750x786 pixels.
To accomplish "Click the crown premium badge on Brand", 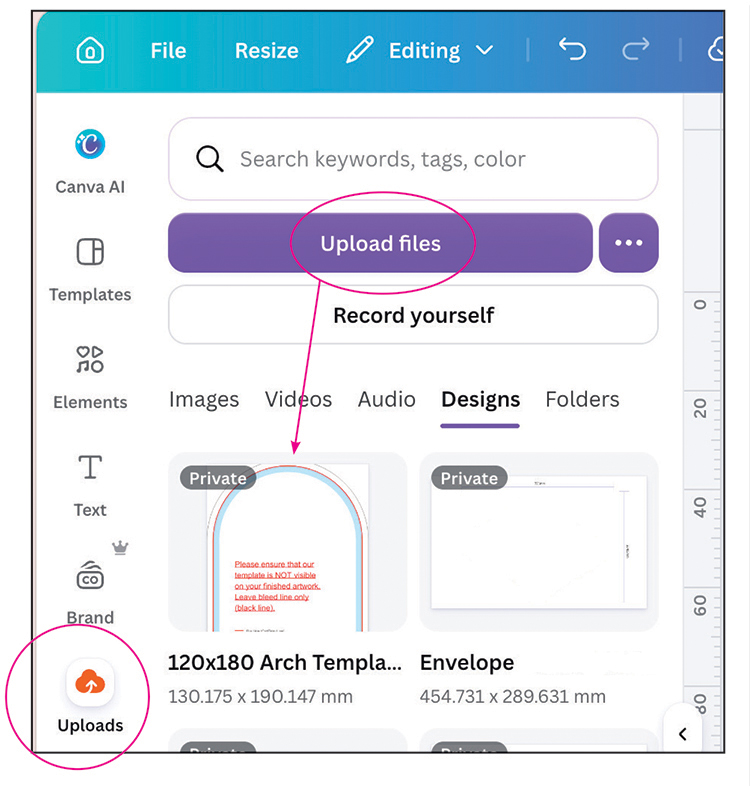I will click(x=120, y=547).
